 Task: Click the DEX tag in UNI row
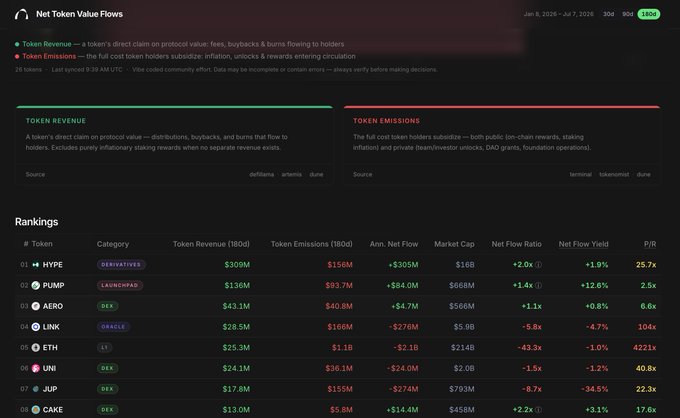point(107,368)
